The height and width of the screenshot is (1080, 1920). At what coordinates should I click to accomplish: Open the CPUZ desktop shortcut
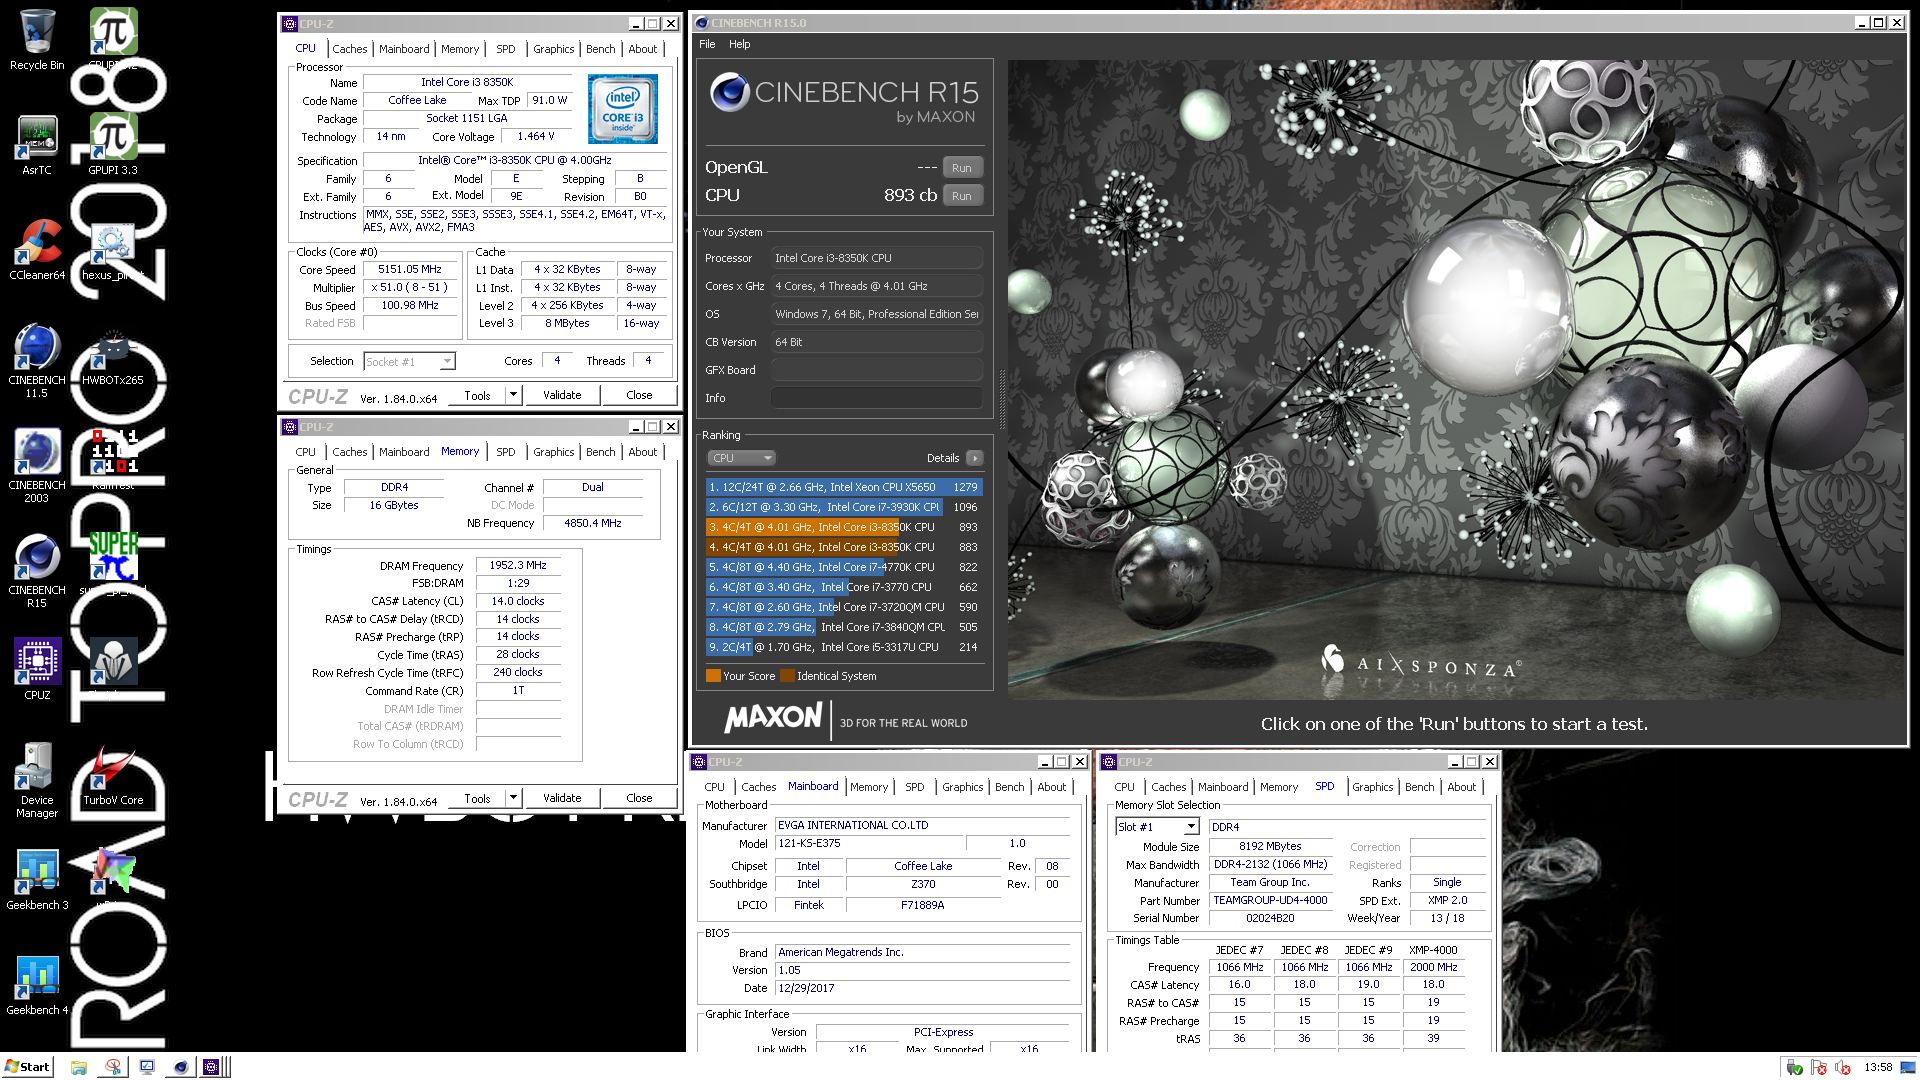pos(37,668)
